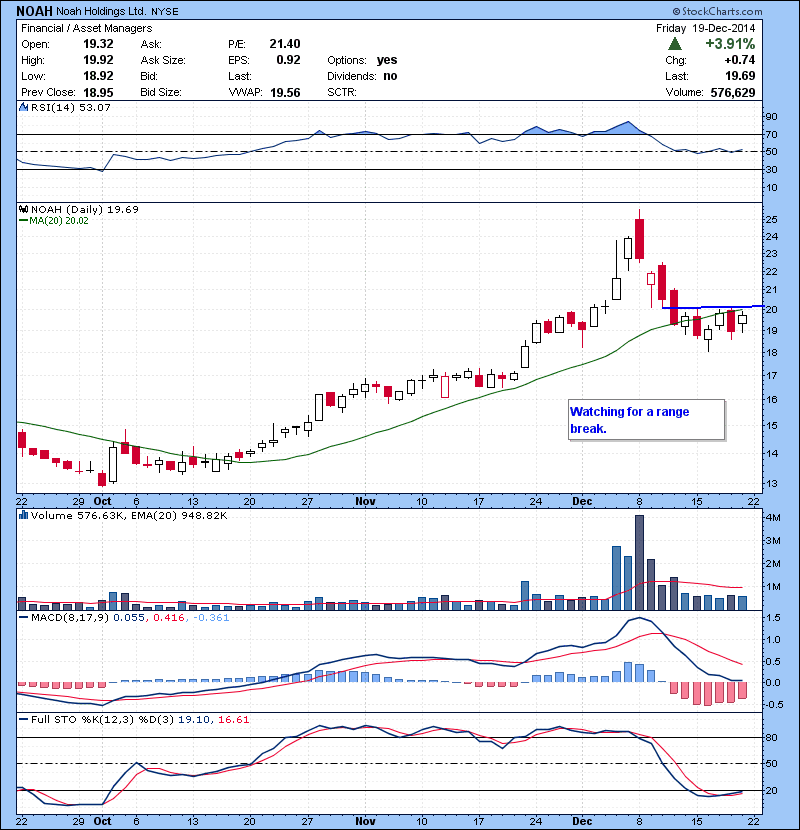Image resolution: width=800 pixels, height=830 pixels.
Task: Click the 80 tick on the stochastic axis
Action: (x=771, y=737)
